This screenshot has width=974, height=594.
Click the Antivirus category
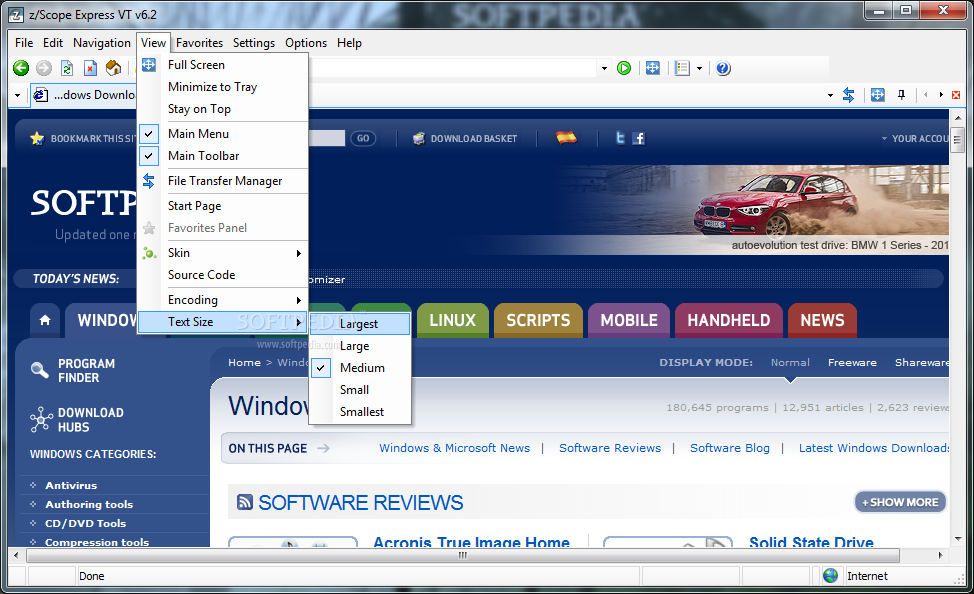71,485
